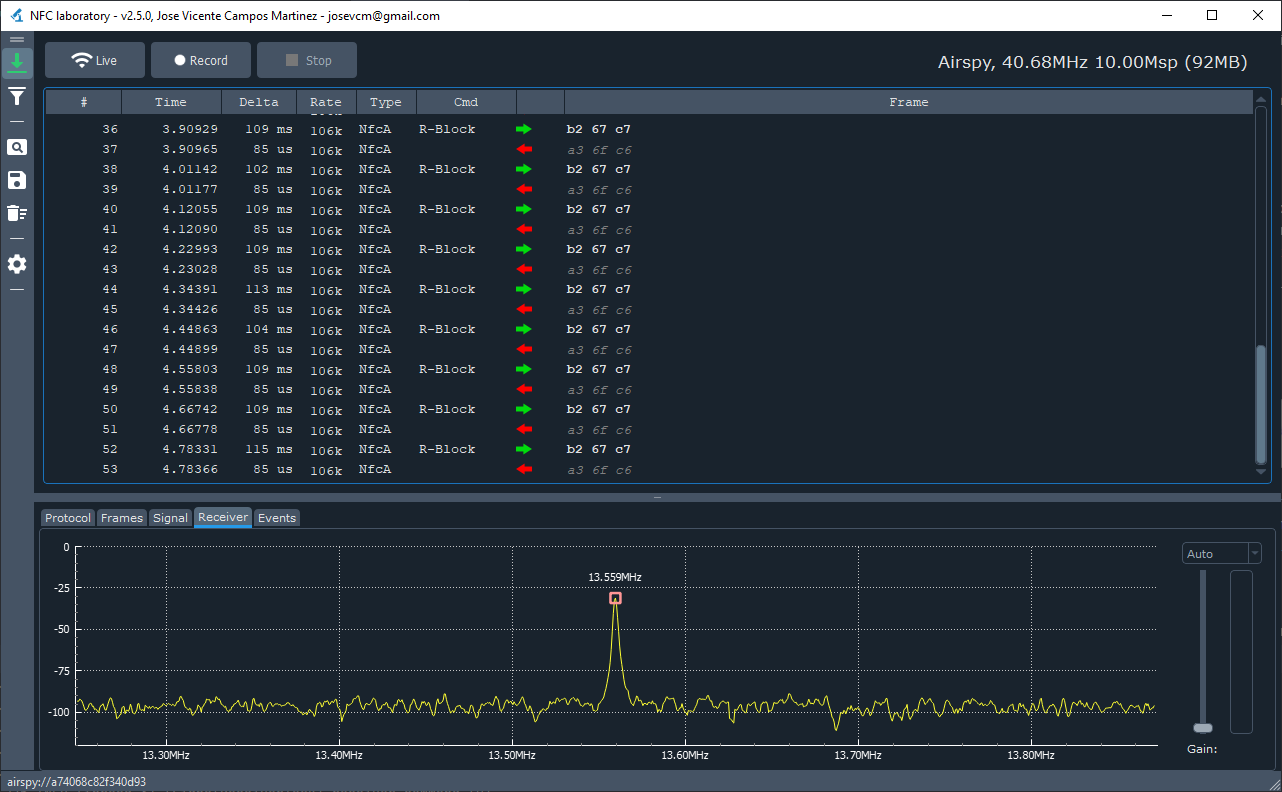The height and width of the screenshot is (792, 1282).
Task: Select frame row with time 3.90965
Action: pyautogui.click(x=648, y=149)
